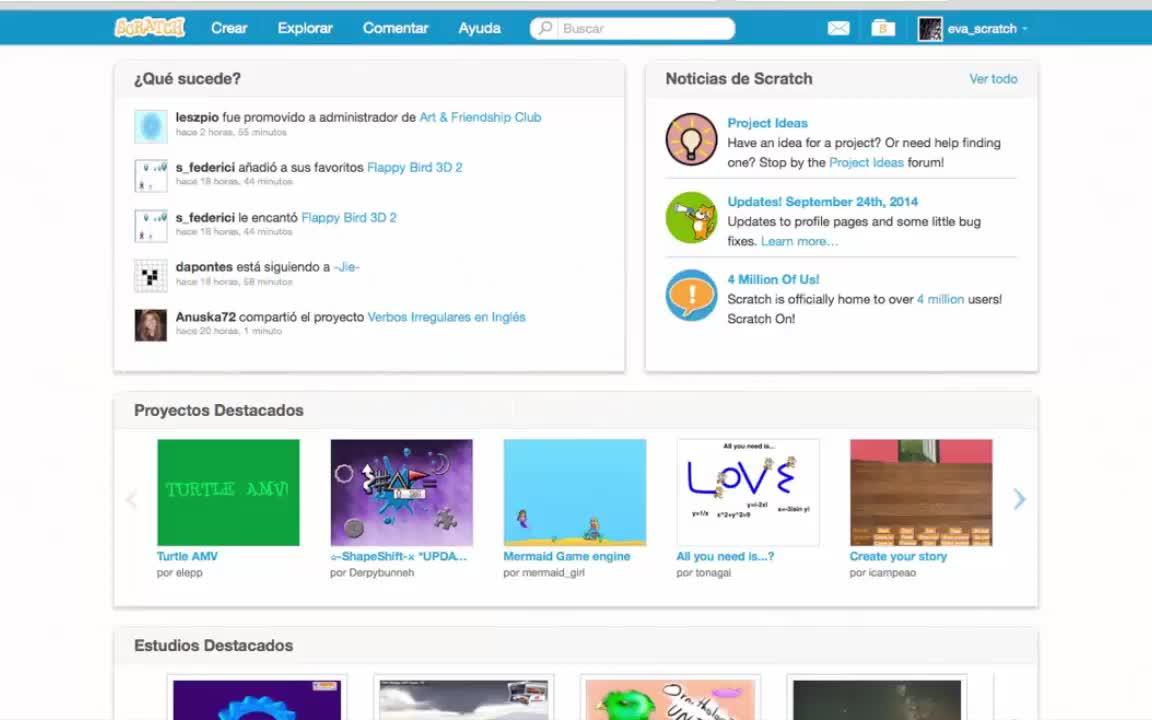Open Updates! September 24th, 2014 heading
Screen dimensions: 1152x720
(x=823, y=201)
